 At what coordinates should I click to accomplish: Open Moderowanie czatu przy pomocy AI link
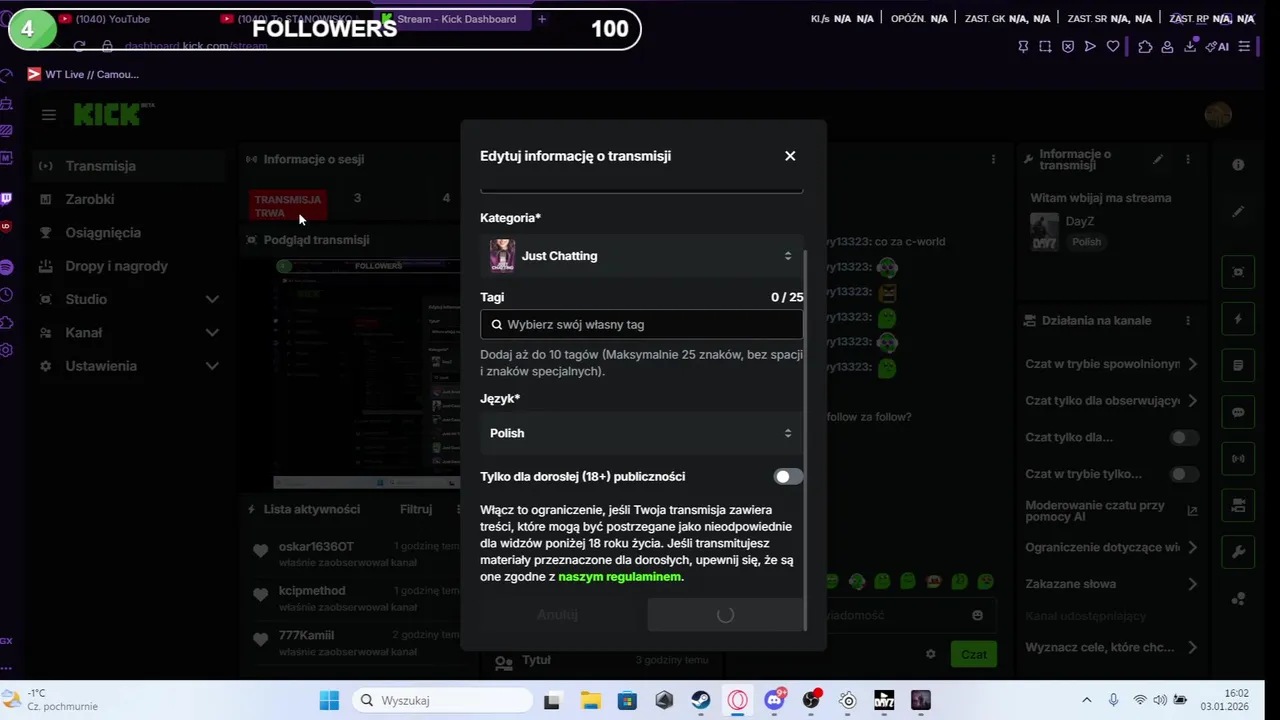pyautogui.click(x=1112, y=511)
